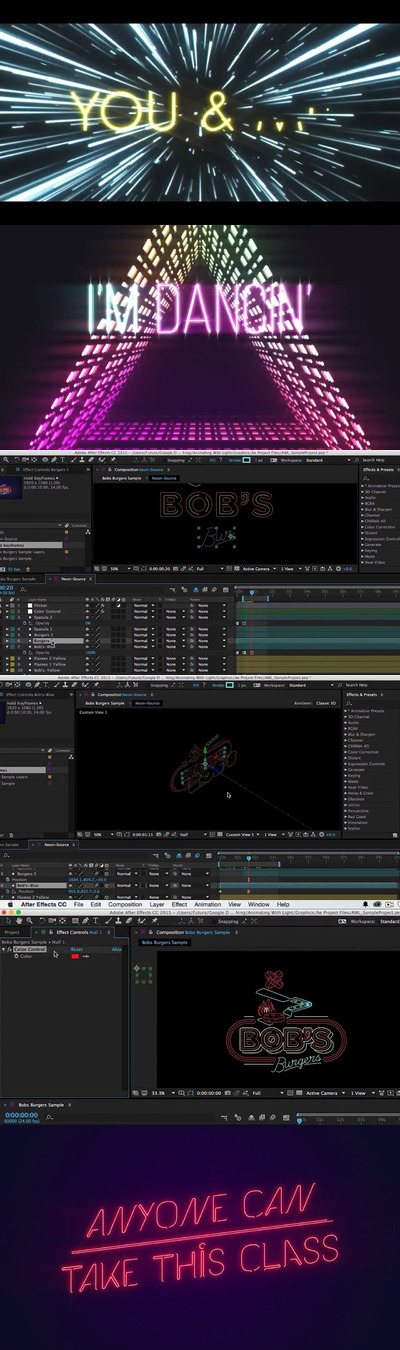
Task: Expand Stylize in the middle window's Effects list
Action: [x=346, y=828]
